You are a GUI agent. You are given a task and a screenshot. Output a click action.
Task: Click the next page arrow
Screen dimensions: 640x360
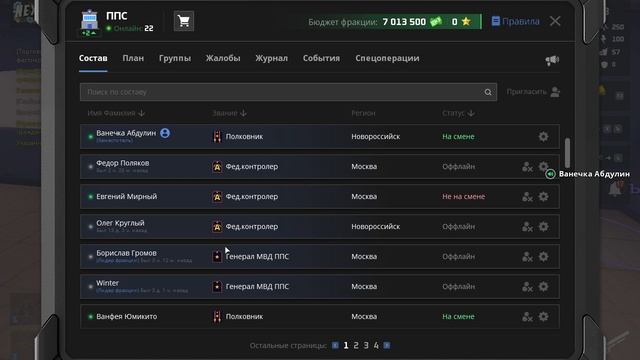pyautogui.click(x=387, y=346)
